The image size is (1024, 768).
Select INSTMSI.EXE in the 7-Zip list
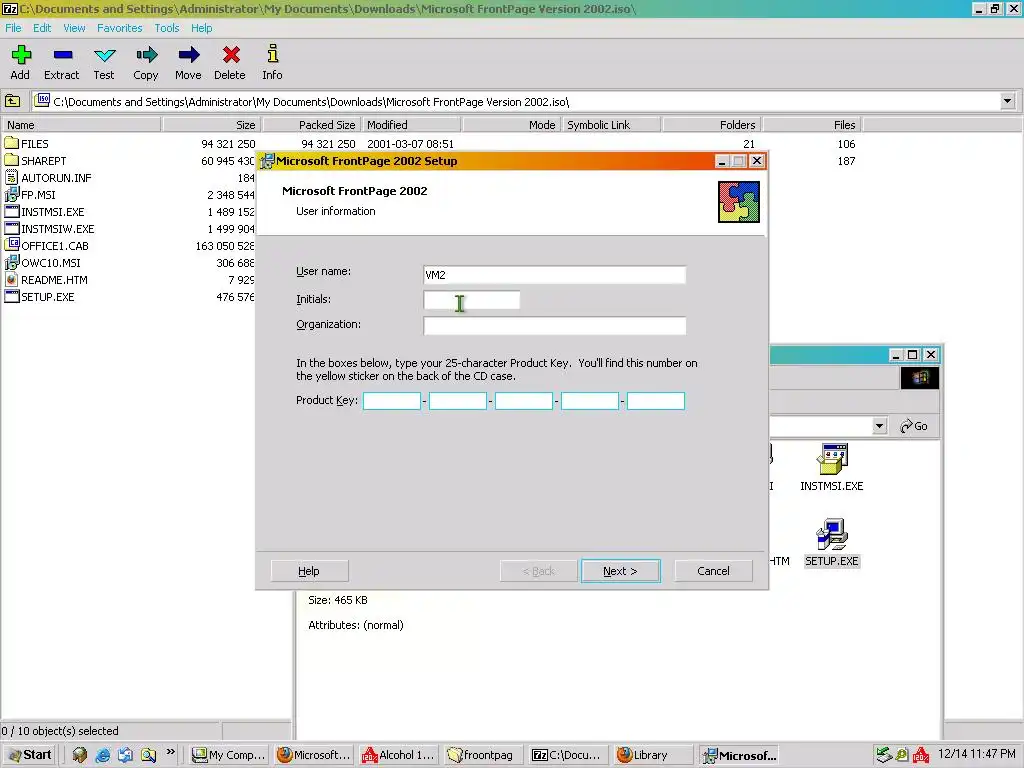44,212
